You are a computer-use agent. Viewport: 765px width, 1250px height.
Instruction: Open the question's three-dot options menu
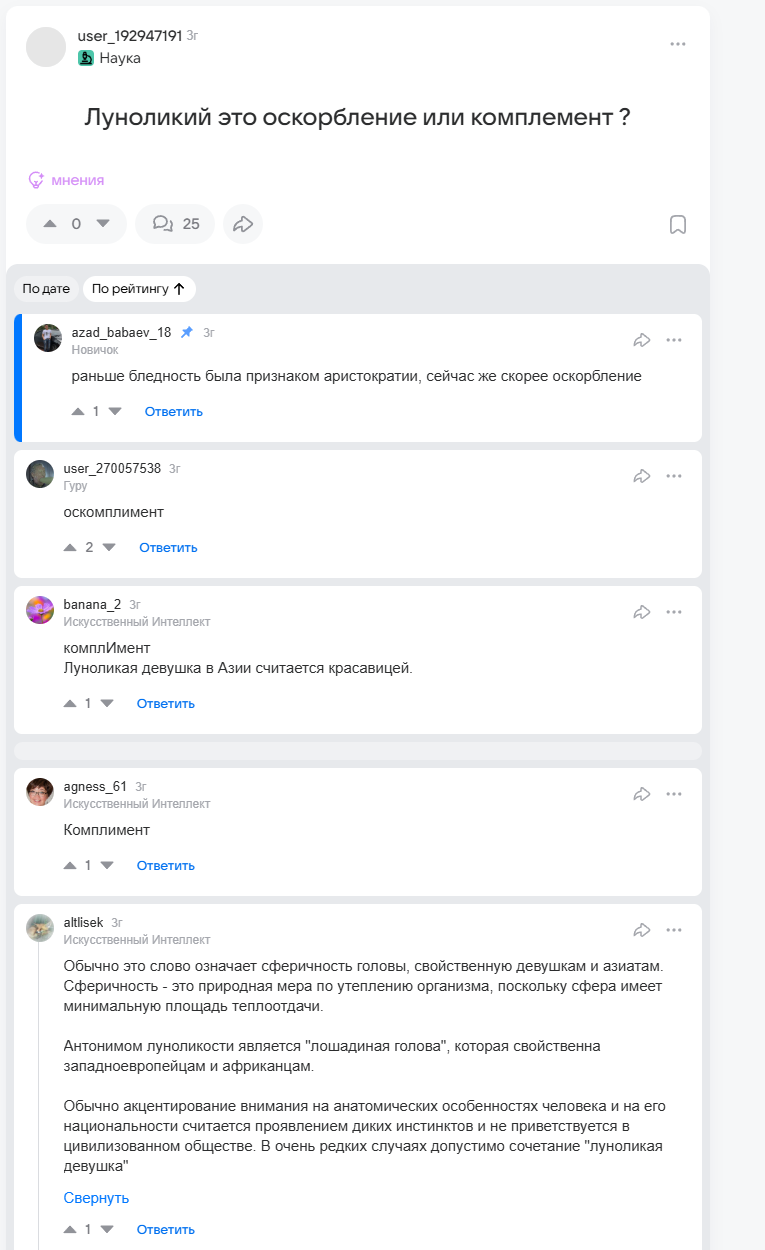coord(678,44)
